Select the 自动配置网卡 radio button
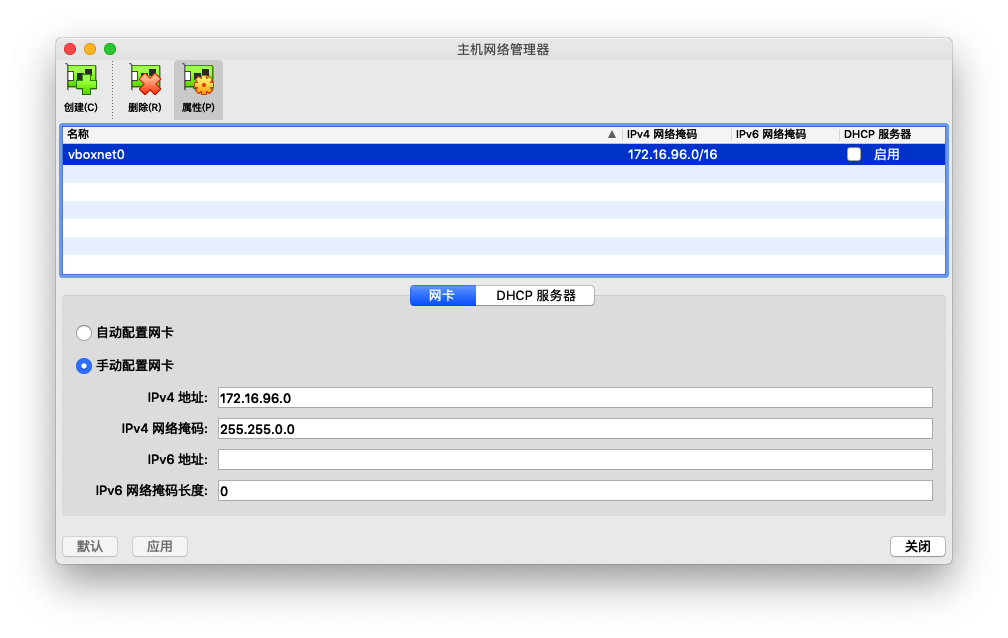This screenshot has width=1008, height=638. pos(84,332)
